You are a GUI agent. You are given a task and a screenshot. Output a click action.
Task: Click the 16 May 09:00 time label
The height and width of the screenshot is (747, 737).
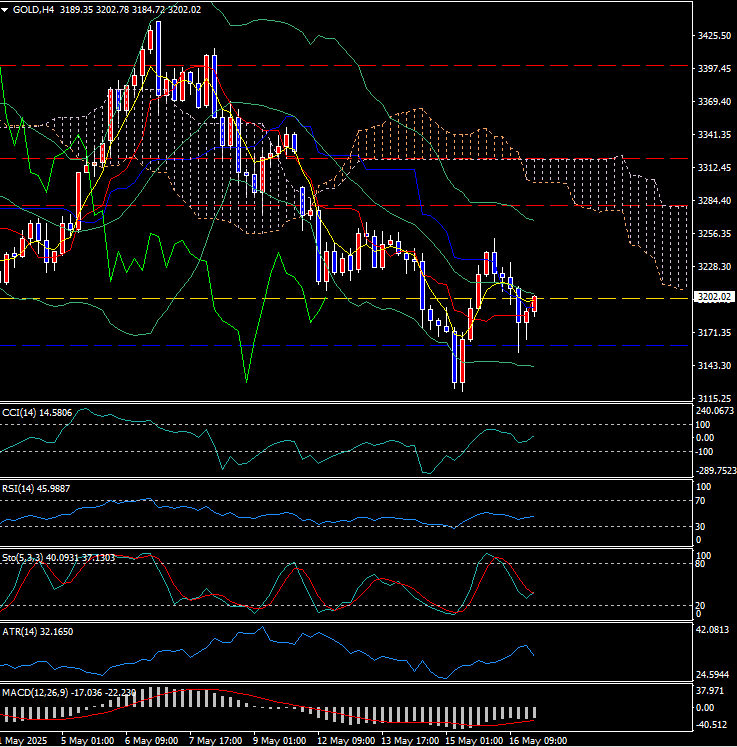click(537, 741)
